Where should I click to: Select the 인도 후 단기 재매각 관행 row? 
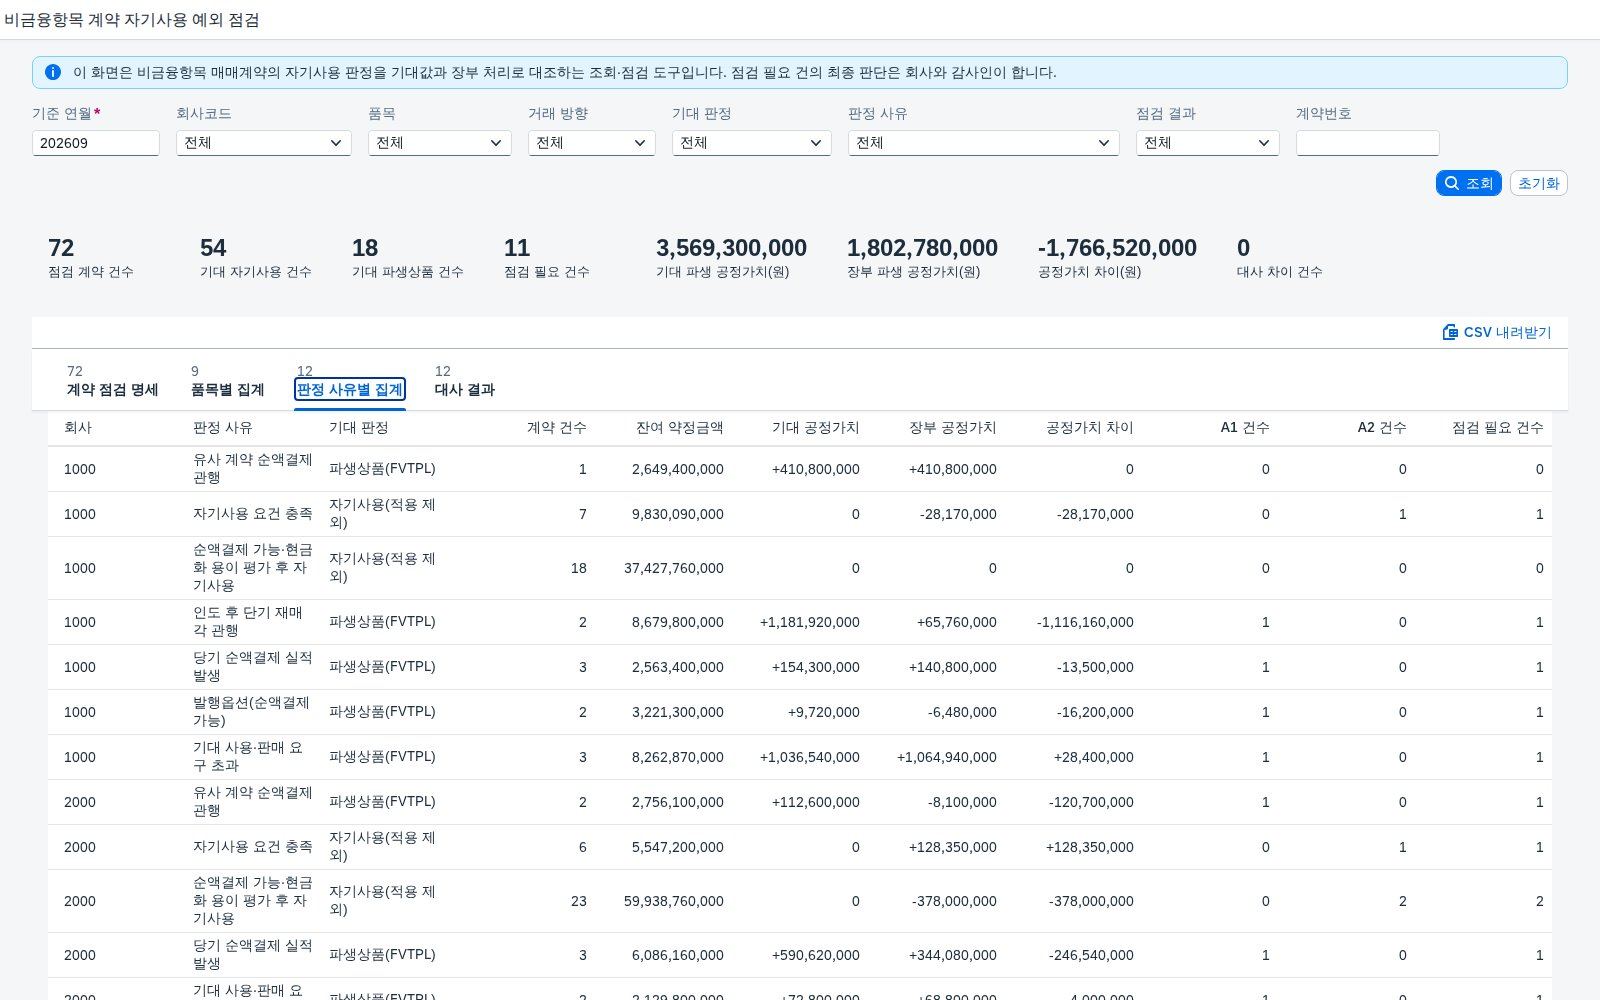(800, 622)
